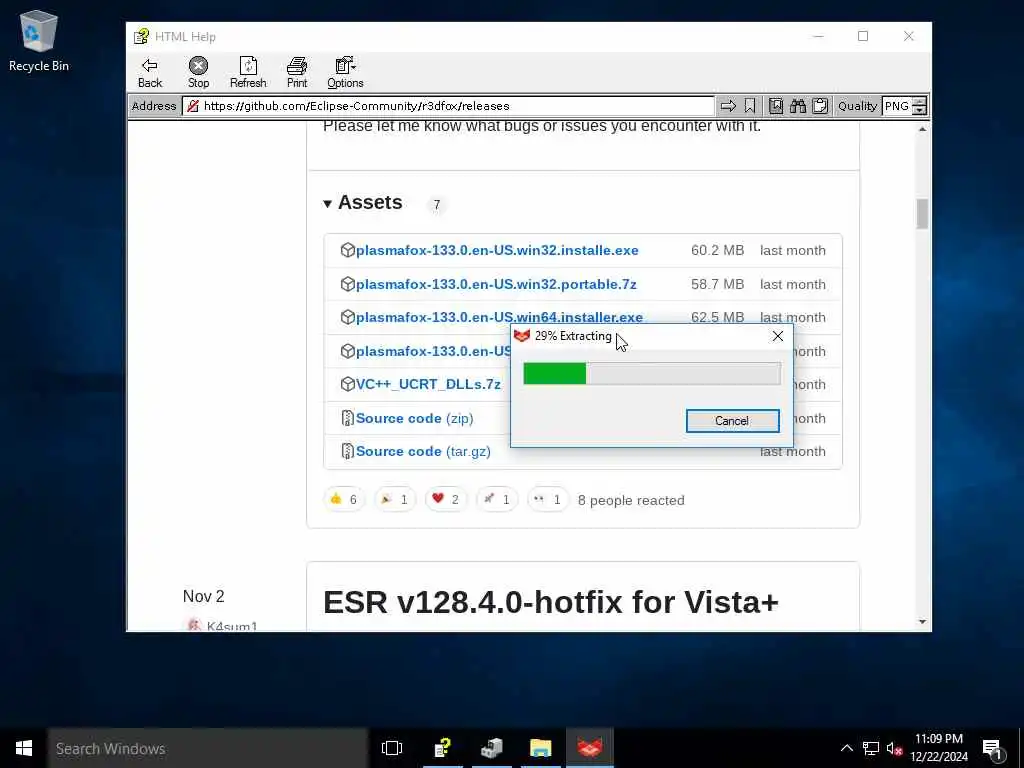
Task: Click the 60.2 MB file size
Action: (x=717, y=250)
